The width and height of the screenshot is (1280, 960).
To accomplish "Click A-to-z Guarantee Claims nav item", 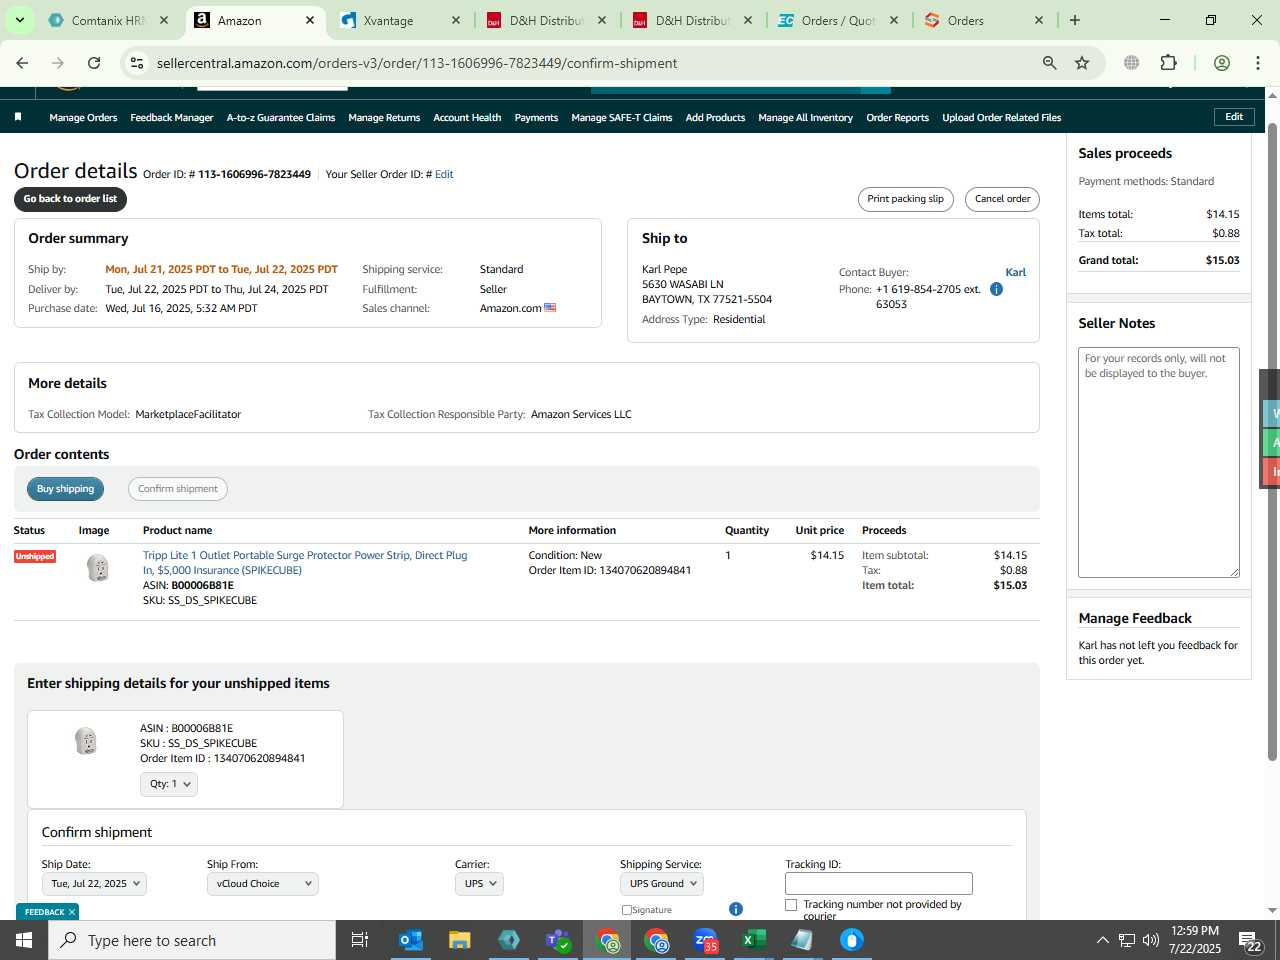I will pos(281,118).
